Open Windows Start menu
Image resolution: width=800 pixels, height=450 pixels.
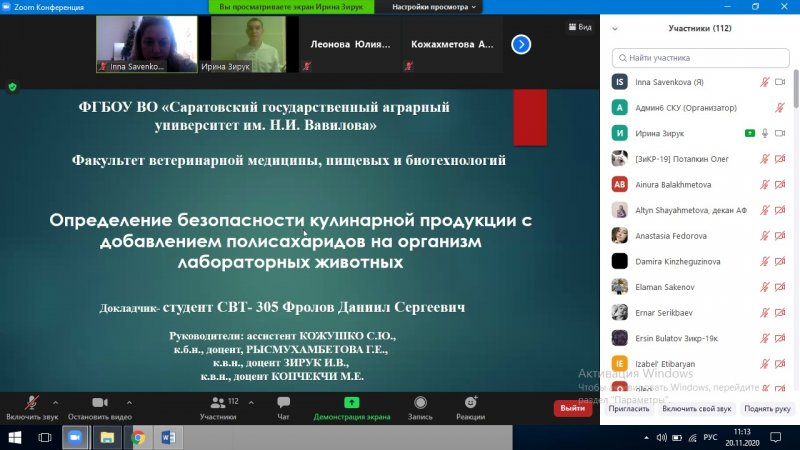(x=15, y=437)
